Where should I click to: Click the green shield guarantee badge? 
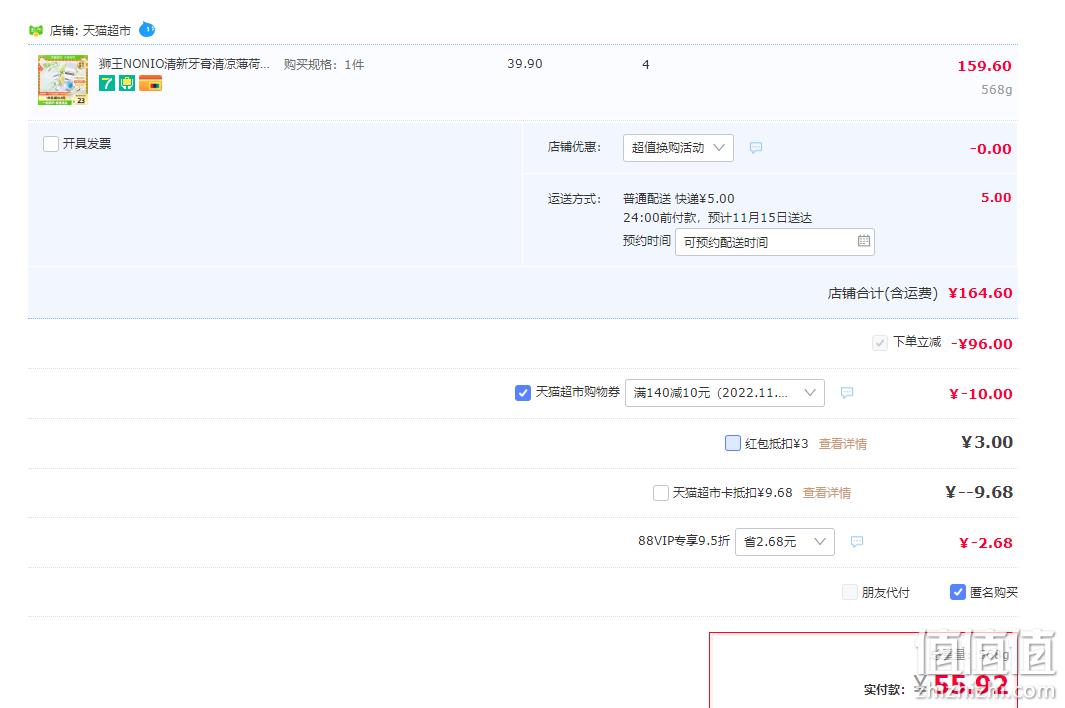pos(127,83)
